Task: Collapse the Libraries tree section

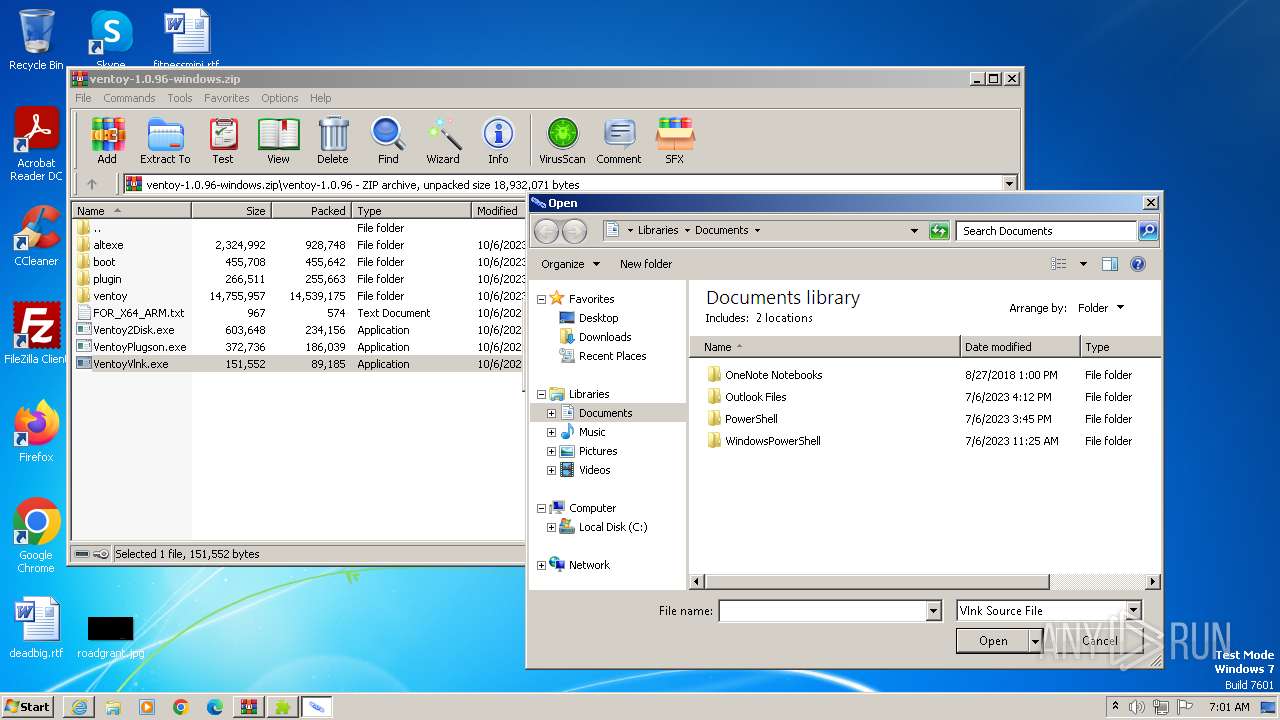Action: pyautogui.click(x=542, y=394)
